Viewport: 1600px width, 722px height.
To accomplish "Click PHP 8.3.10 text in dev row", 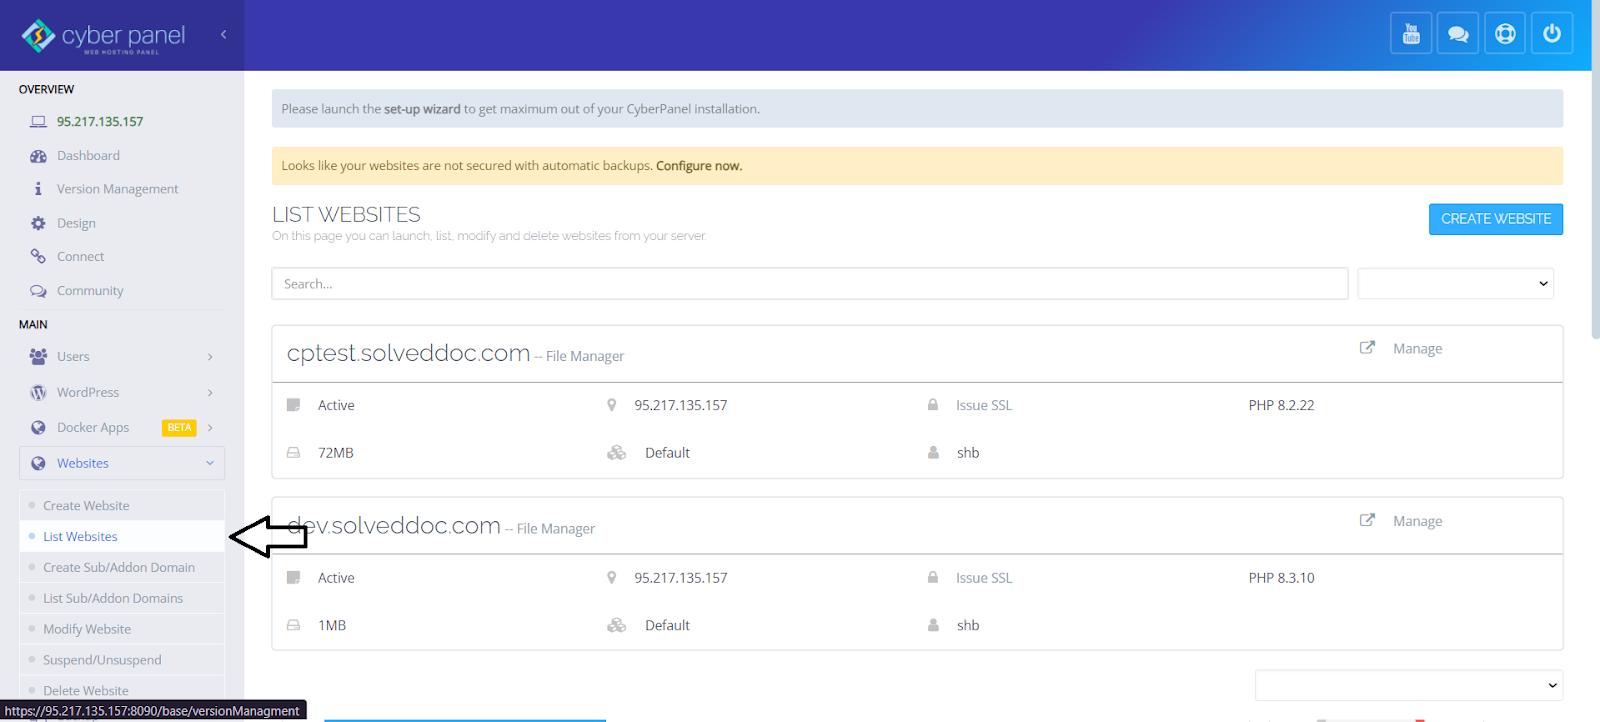I will [1281, 578].
